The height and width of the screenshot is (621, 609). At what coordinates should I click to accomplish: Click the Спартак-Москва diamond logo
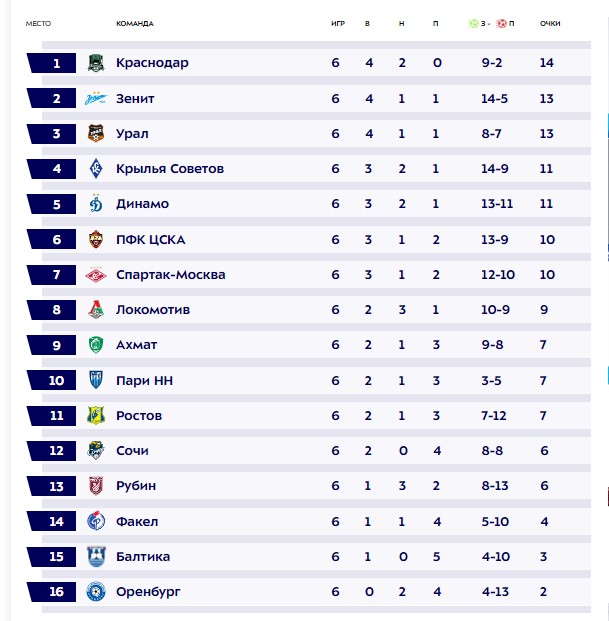pyautogui.click(x=96, y=275)
